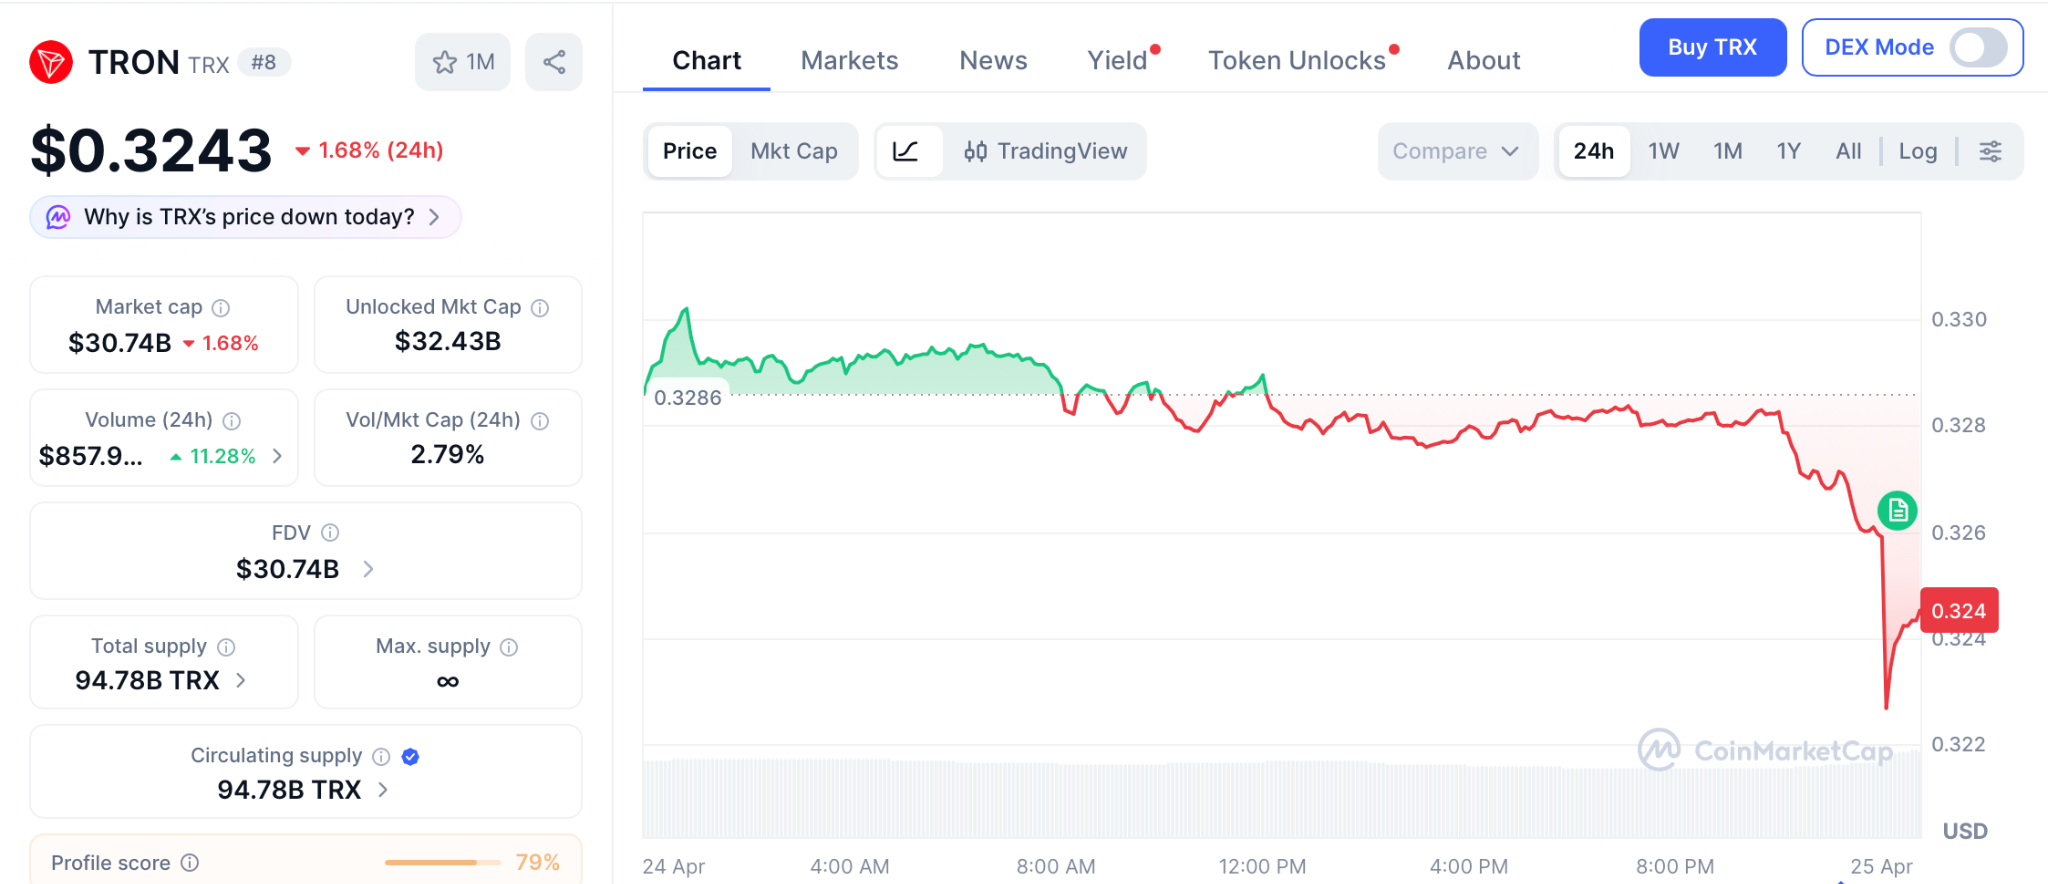
Task: Click the star watchlist icon
Action: pyautogui.click(x=445, y=63)
